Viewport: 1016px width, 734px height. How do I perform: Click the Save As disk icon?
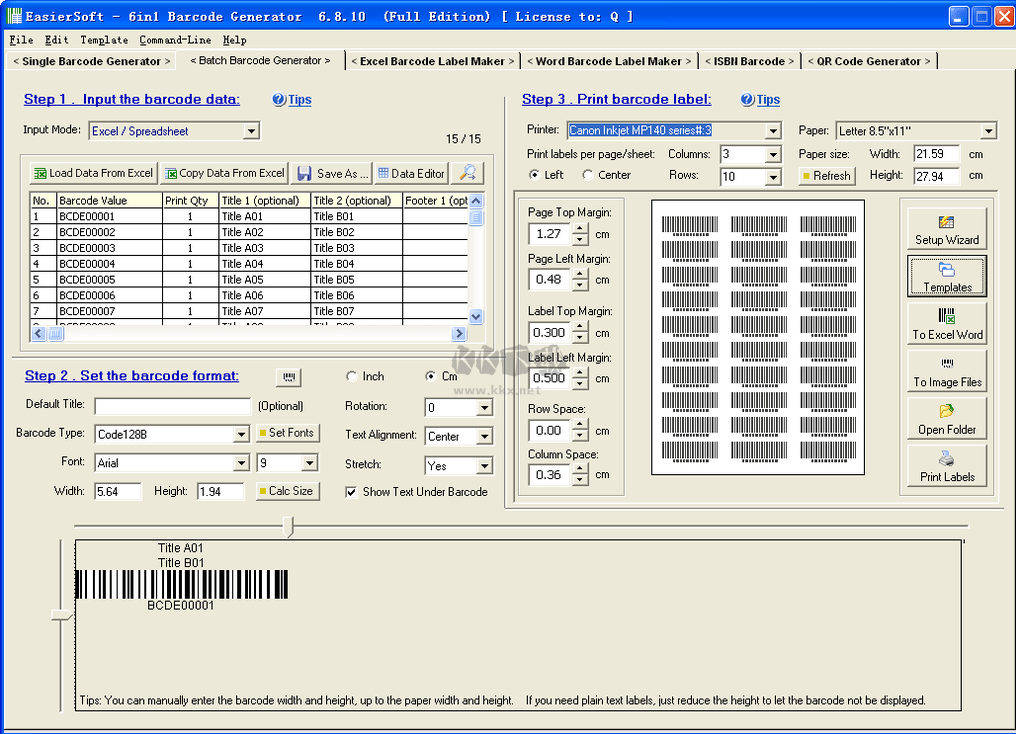pyautogui.click(x=304, y=173)
